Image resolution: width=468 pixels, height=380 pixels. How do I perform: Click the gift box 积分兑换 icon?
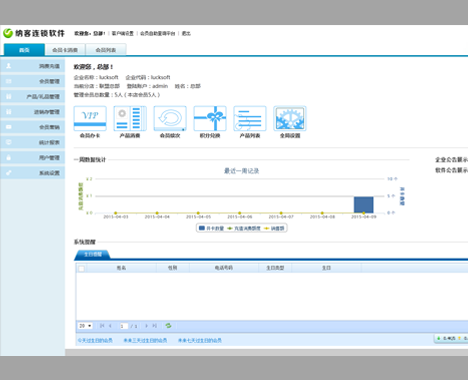tap(210, 118)
